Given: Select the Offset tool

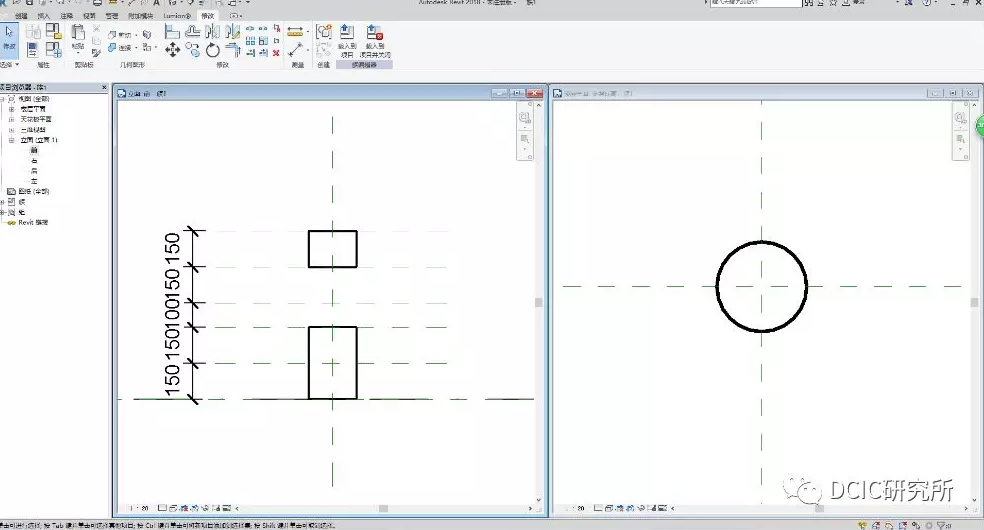Looking at the screenshot, I should (193, 31).
